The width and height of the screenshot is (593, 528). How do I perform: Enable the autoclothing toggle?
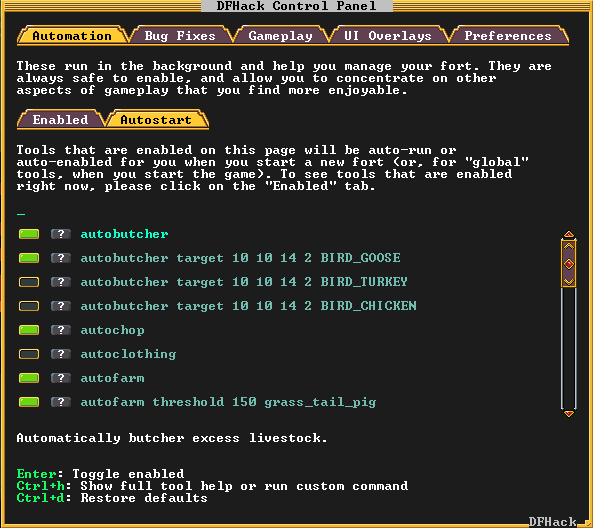tap(29, 354)
